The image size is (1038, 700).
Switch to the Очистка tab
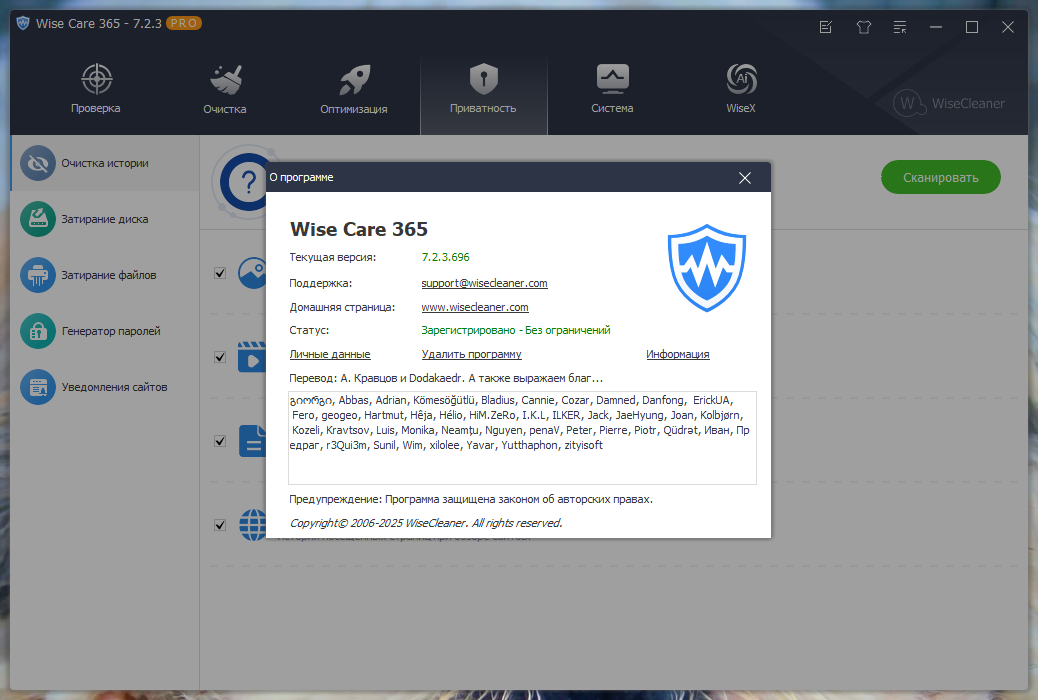225,89
